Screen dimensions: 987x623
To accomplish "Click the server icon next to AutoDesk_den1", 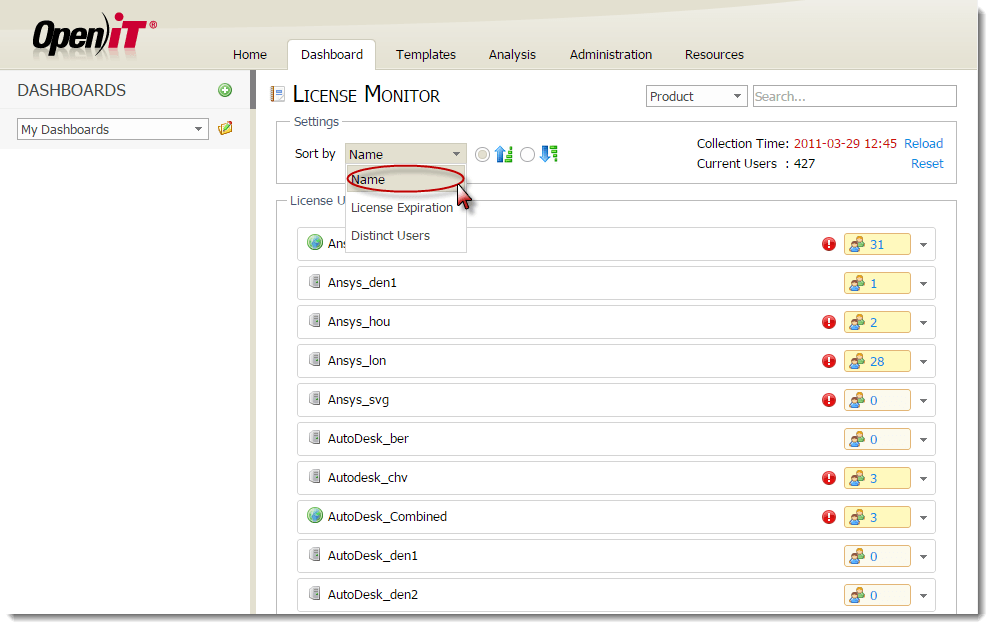I will [315, 554].
